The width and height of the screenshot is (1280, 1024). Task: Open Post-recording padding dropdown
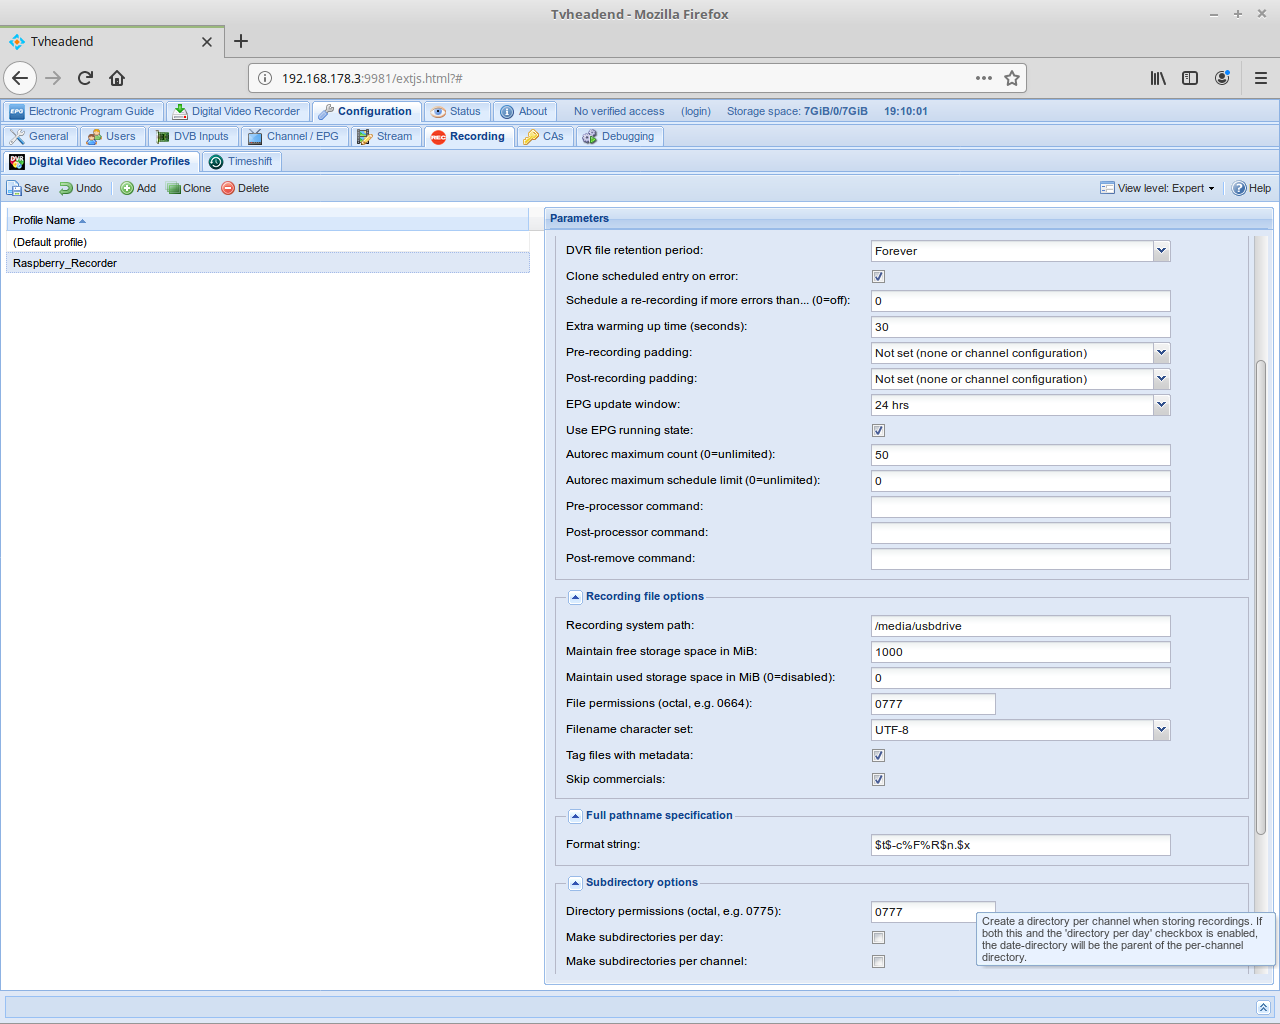click(1161, 379)
